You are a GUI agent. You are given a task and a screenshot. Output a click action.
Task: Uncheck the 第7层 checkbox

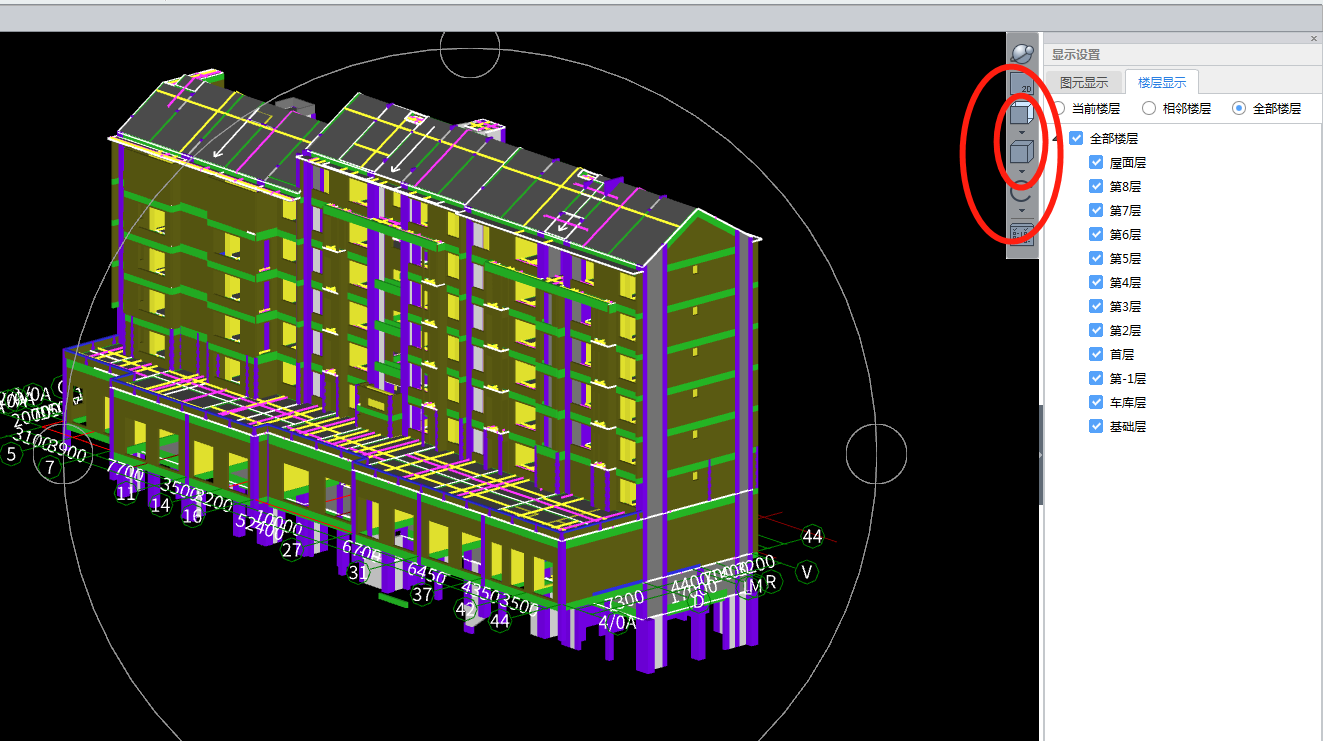[1096, 210]
